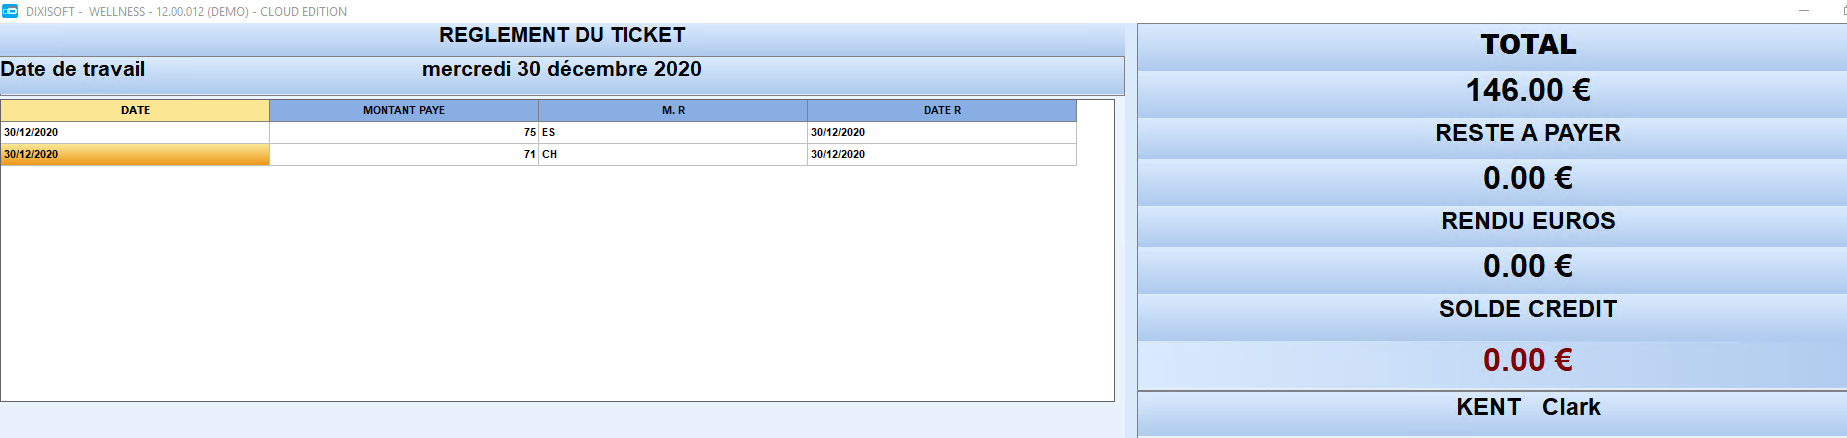Click the RESTE A PAYER amount
1847x438 pixels.
pos(1528,178)
